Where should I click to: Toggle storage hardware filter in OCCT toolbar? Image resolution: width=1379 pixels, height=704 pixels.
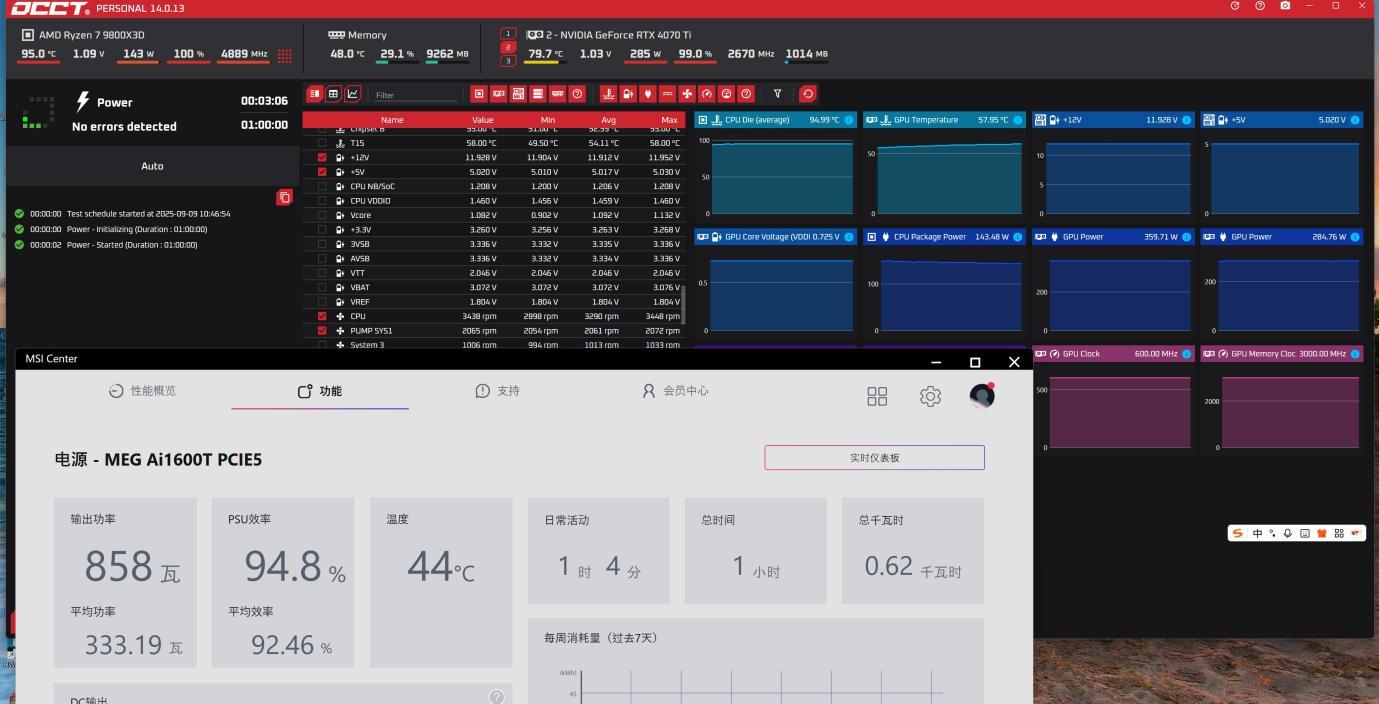click(538, 94)
